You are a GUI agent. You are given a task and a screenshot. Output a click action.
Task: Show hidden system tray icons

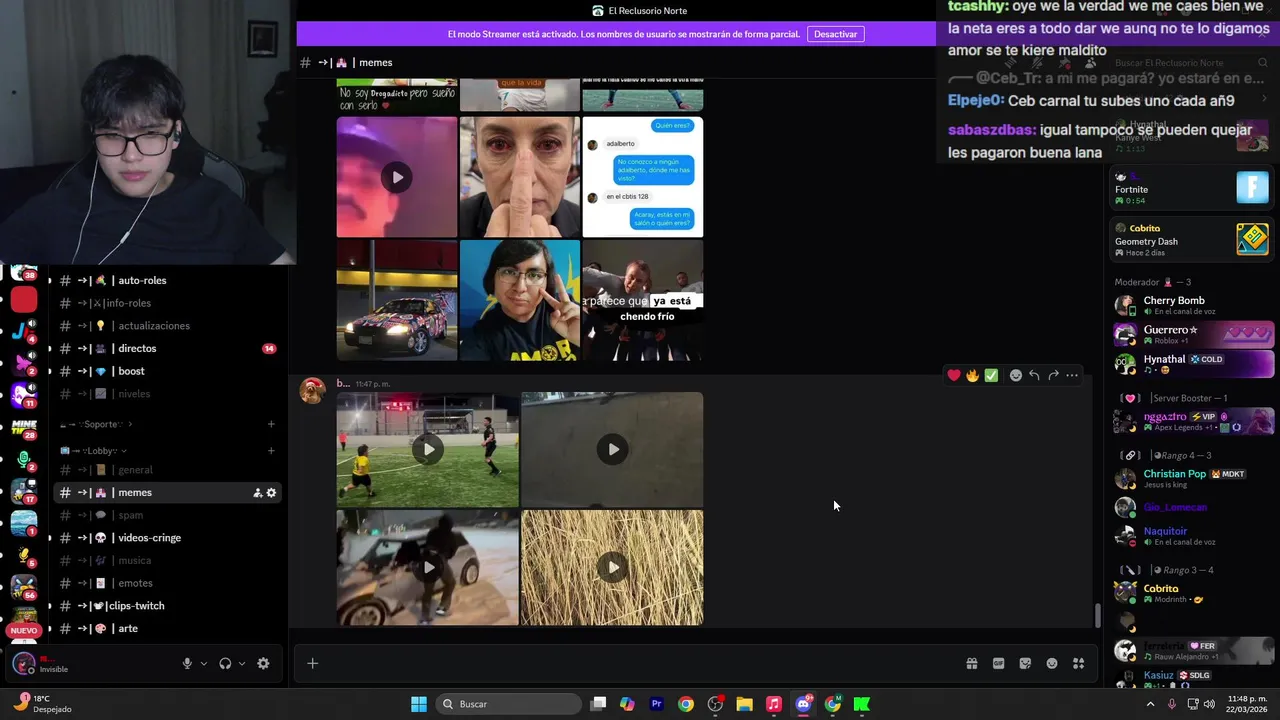tap(1150, 704)
